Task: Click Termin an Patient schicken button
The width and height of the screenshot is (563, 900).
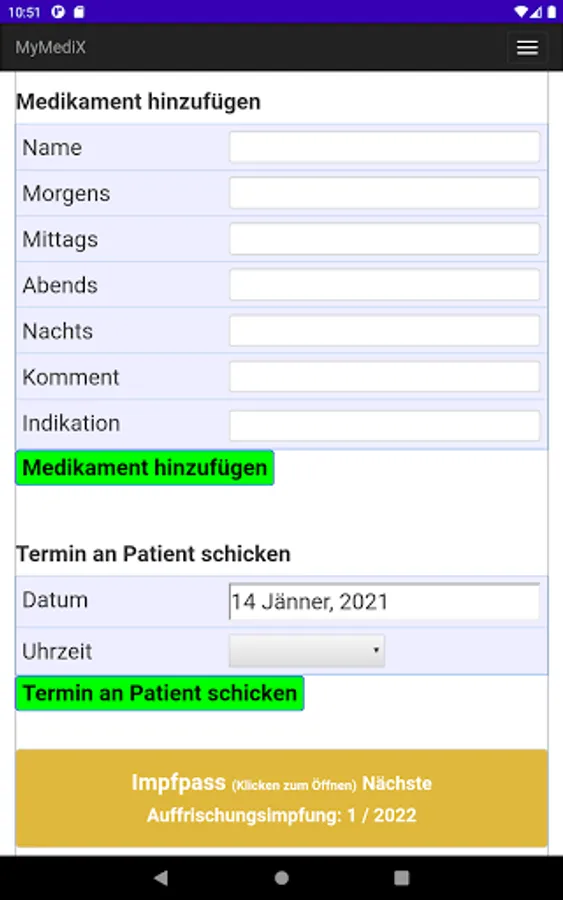Action: (x=160, y=693)
